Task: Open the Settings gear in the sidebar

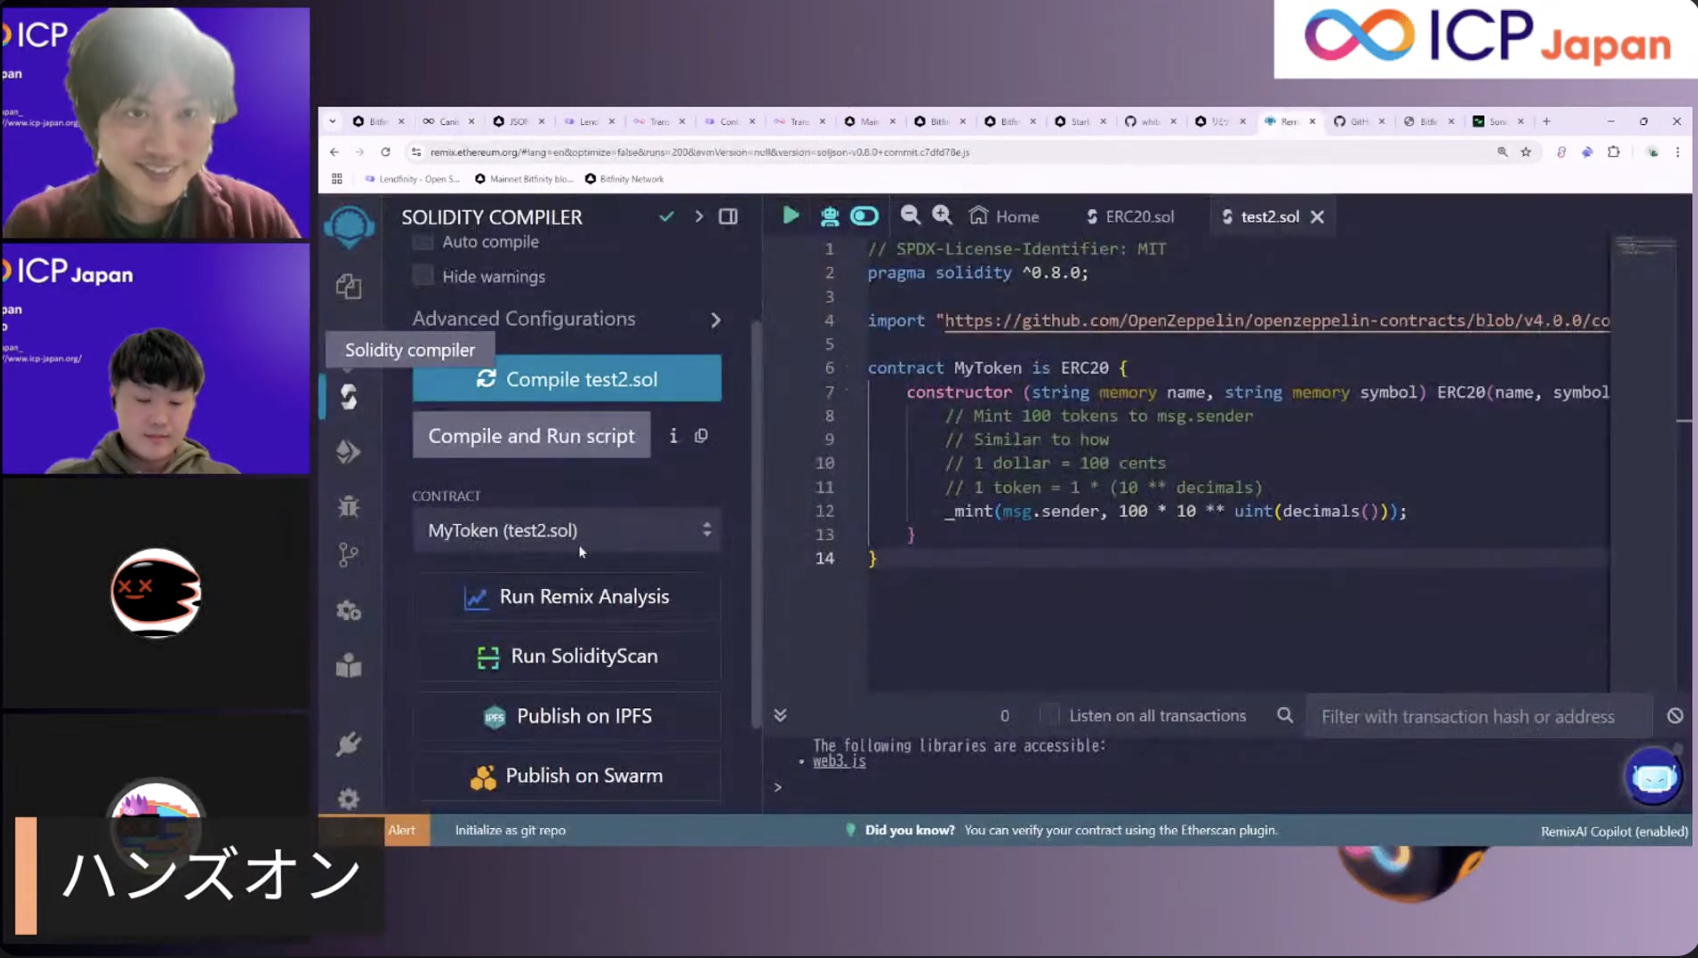Action: point(348,799)
